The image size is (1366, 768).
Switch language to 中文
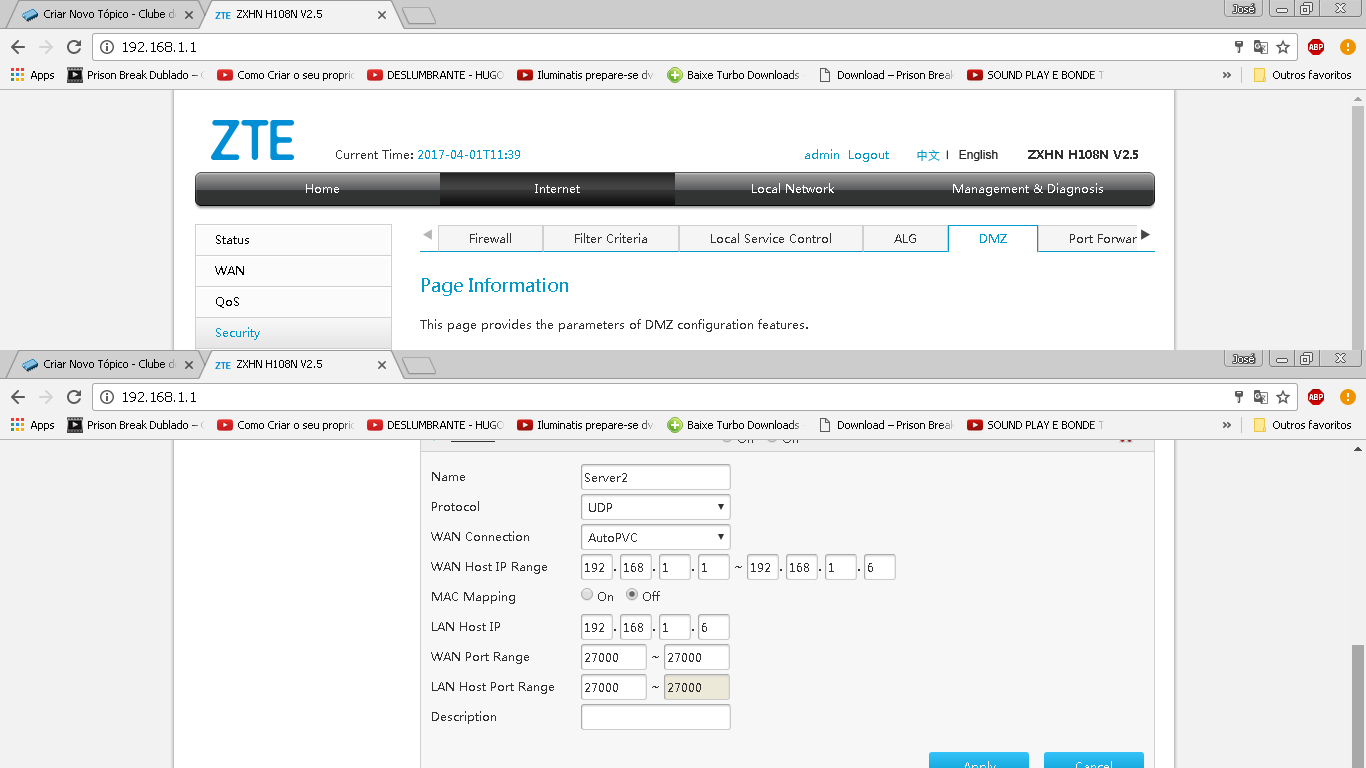click(x=928, y=155)
